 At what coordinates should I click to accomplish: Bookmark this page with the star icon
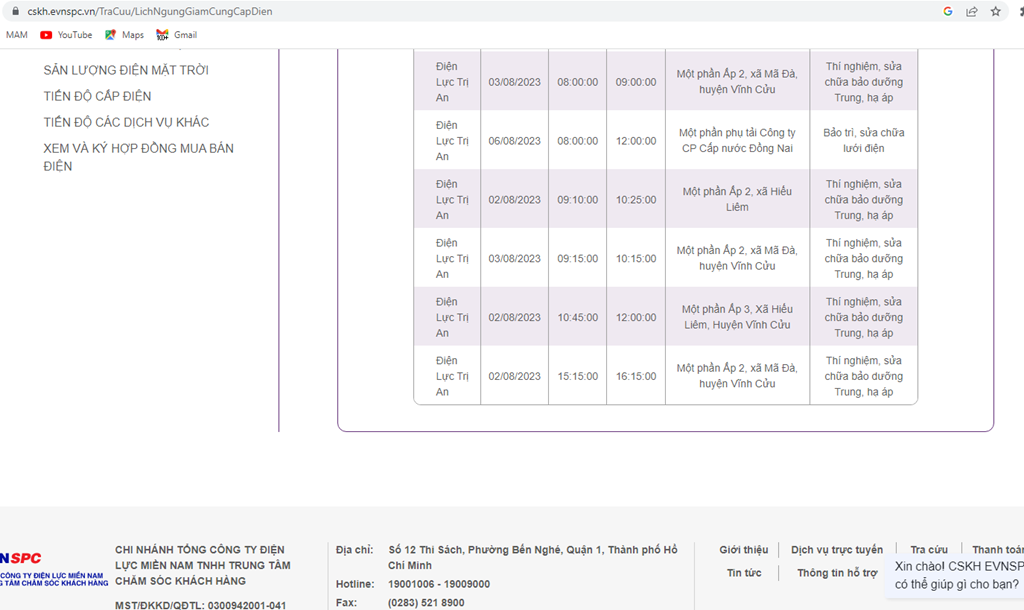pos(995,11)
